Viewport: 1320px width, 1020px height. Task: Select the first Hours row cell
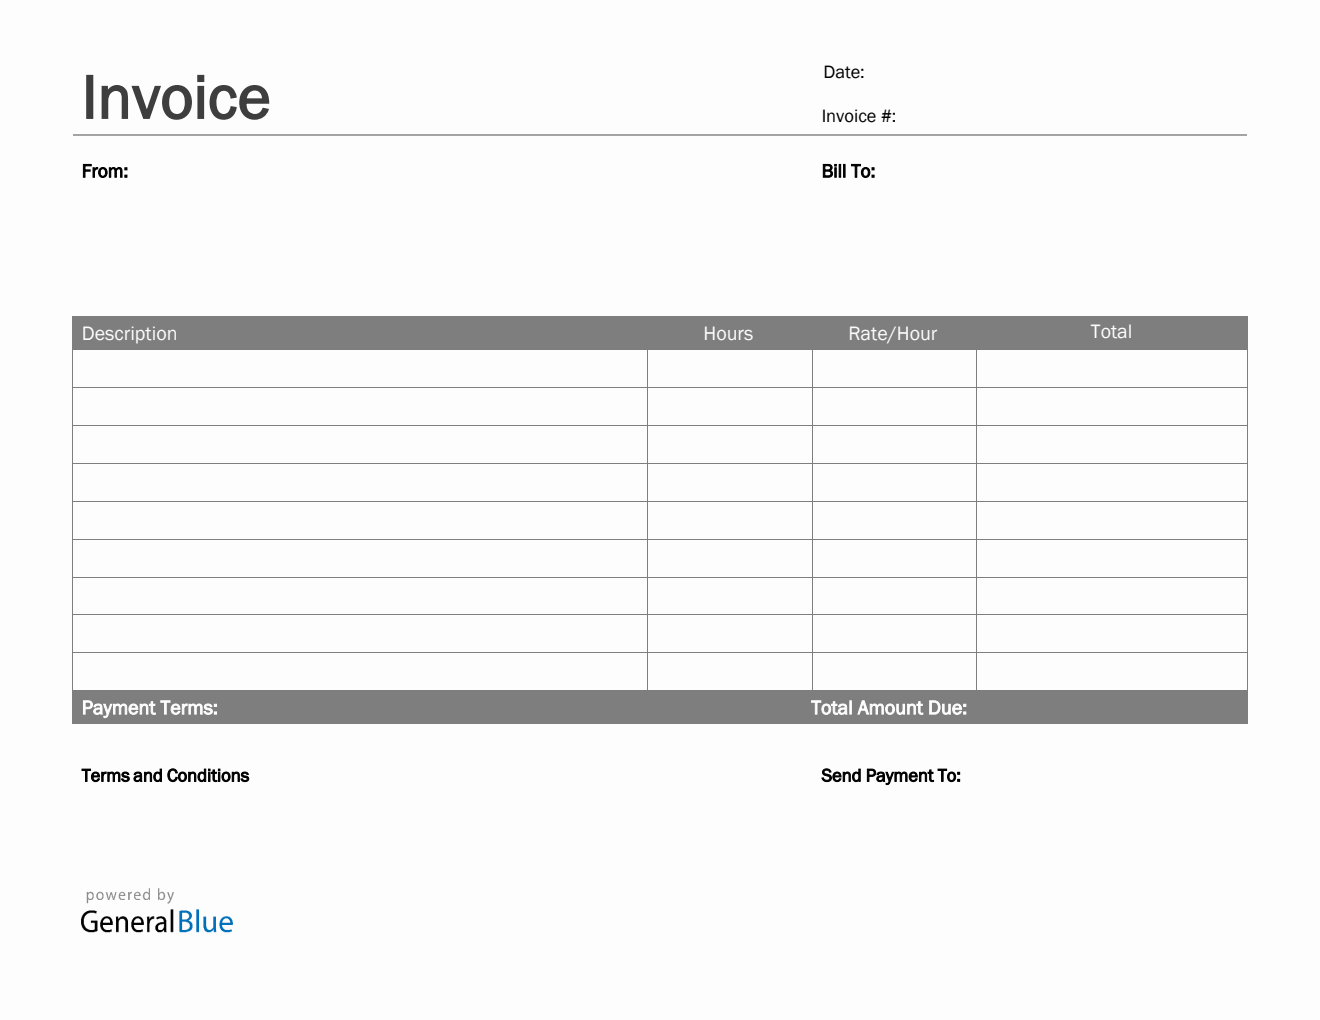729,369
